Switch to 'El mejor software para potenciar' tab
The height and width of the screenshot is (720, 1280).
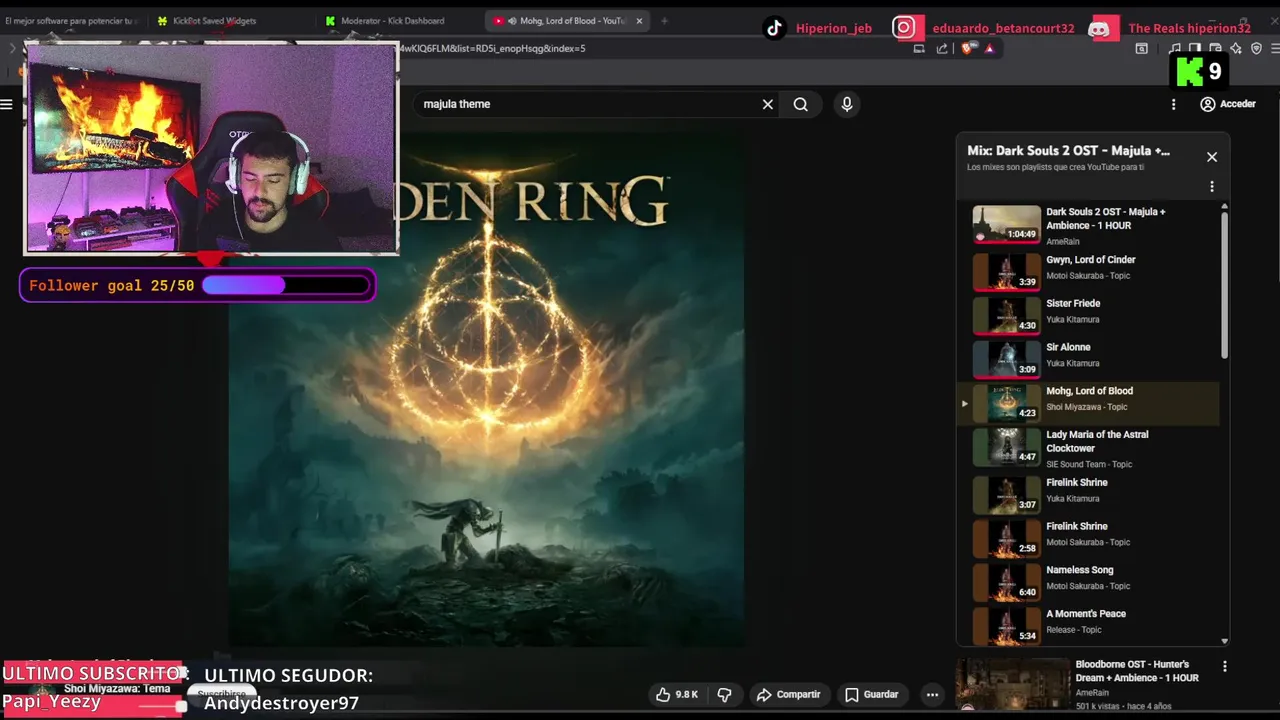tap(72, 20)
